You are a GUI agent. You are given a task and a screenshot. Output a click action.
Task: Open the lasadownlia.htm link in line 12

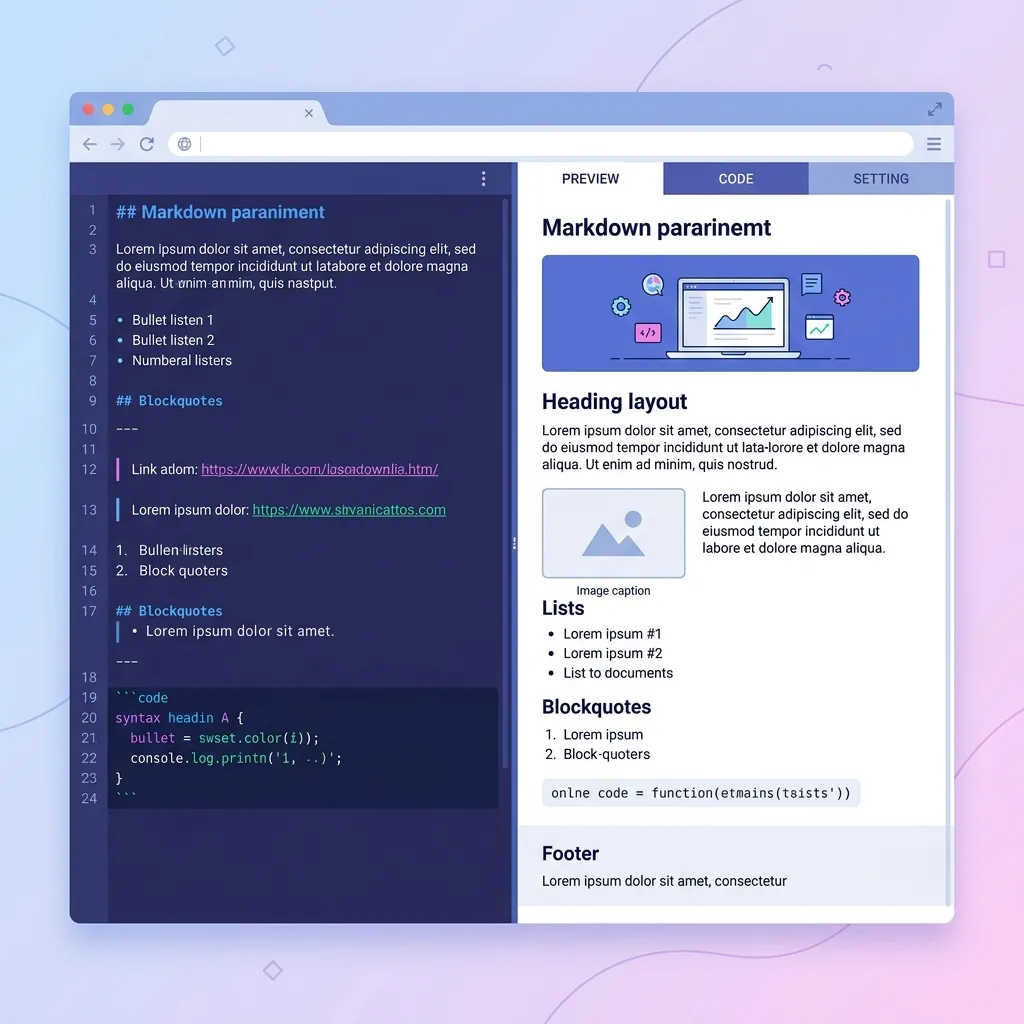(x=319, y=470)
